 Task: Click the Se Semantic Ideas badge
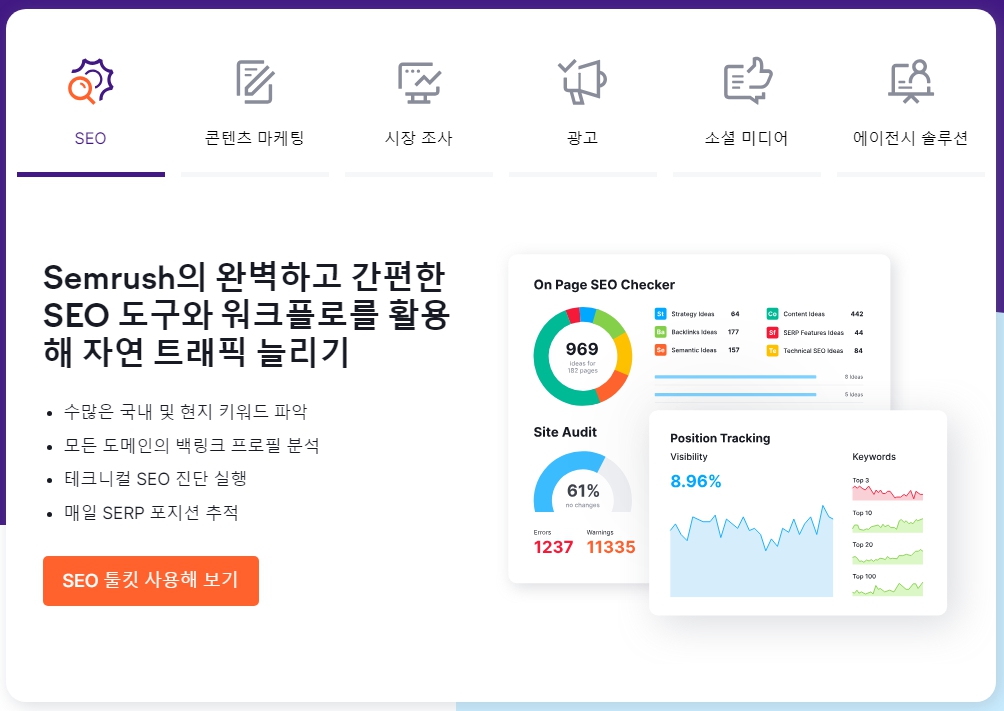tap(660, 350)
